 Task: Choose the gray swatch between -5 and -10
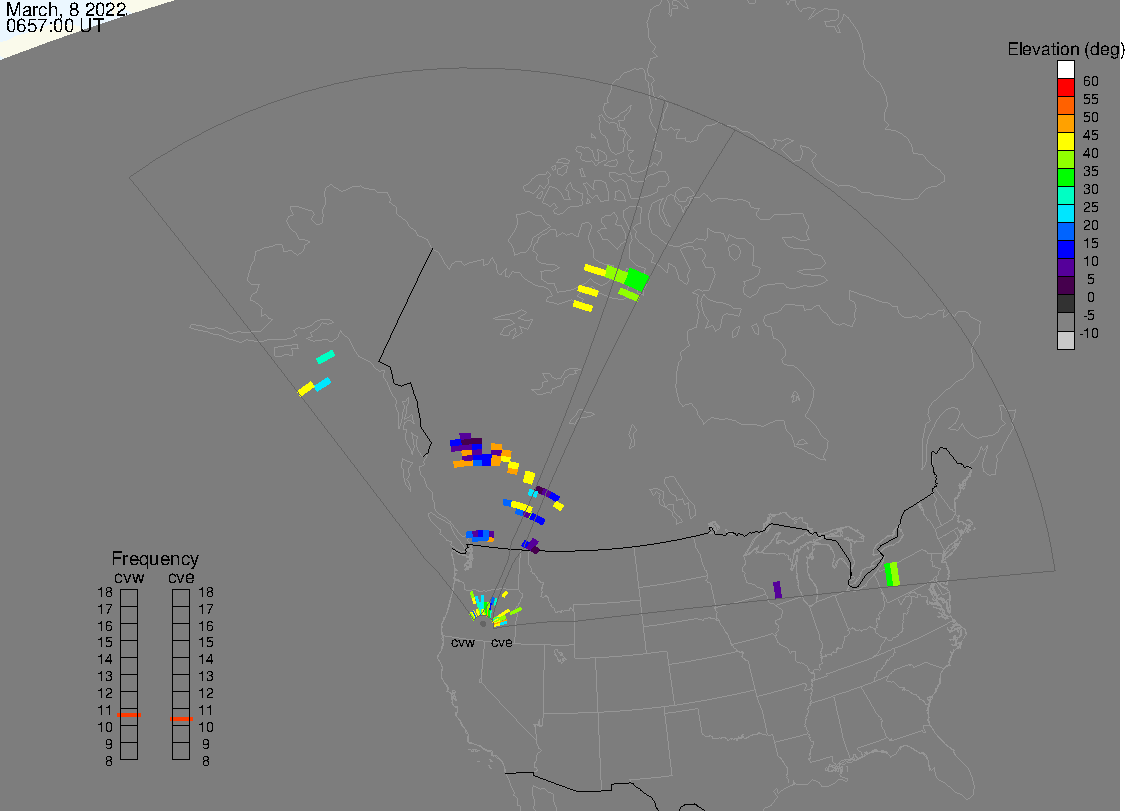click(x=1065, y=322)
